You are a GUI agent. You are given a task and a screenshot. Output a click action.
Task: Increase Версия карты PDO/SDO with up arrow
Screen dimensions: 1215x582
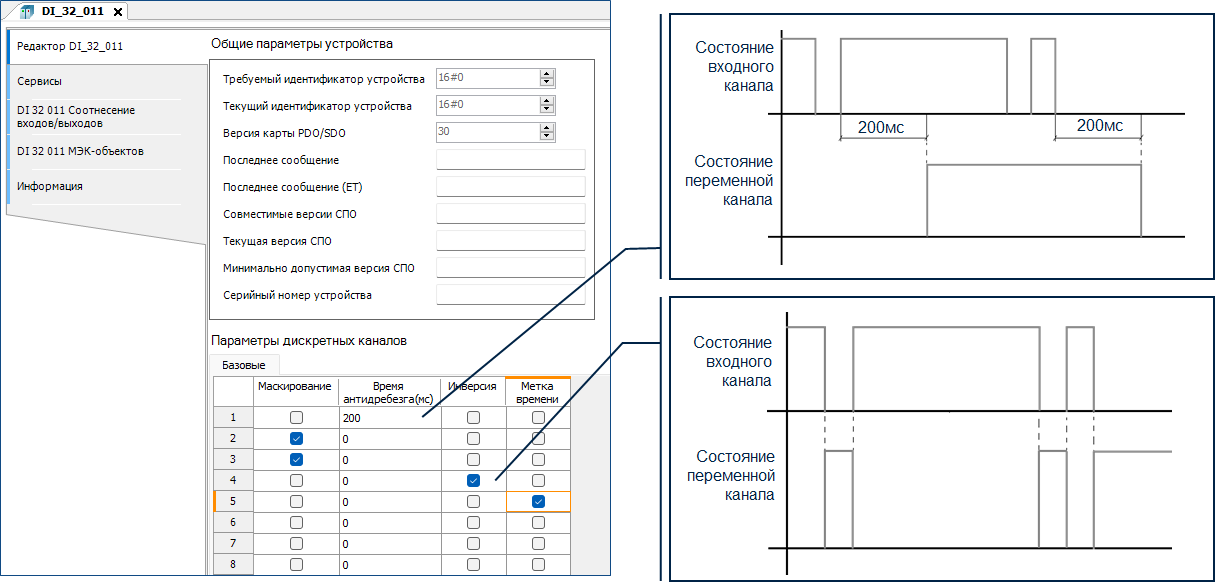point(546,127)
